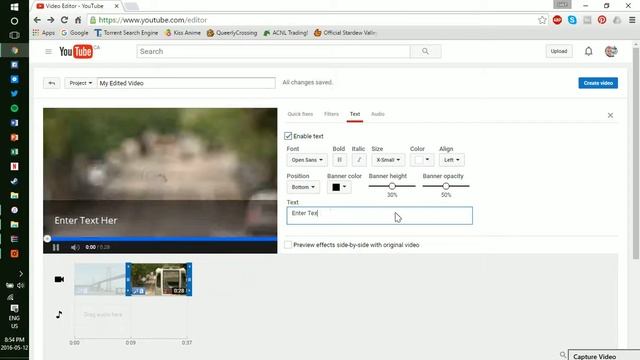
Task: Select the Video Editor browser tab
Action: [x=77, y=6]
